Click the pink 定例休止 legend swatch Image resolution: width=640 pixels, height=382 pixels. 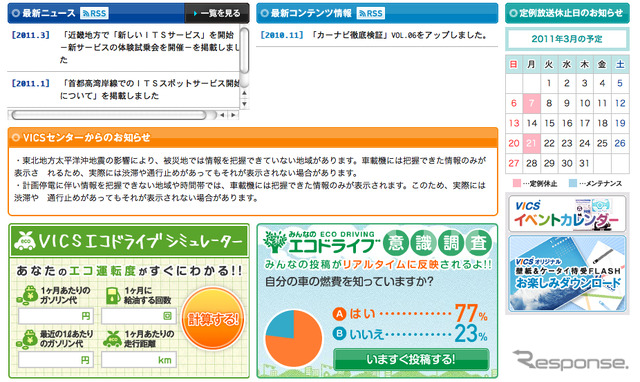(517, 183)
